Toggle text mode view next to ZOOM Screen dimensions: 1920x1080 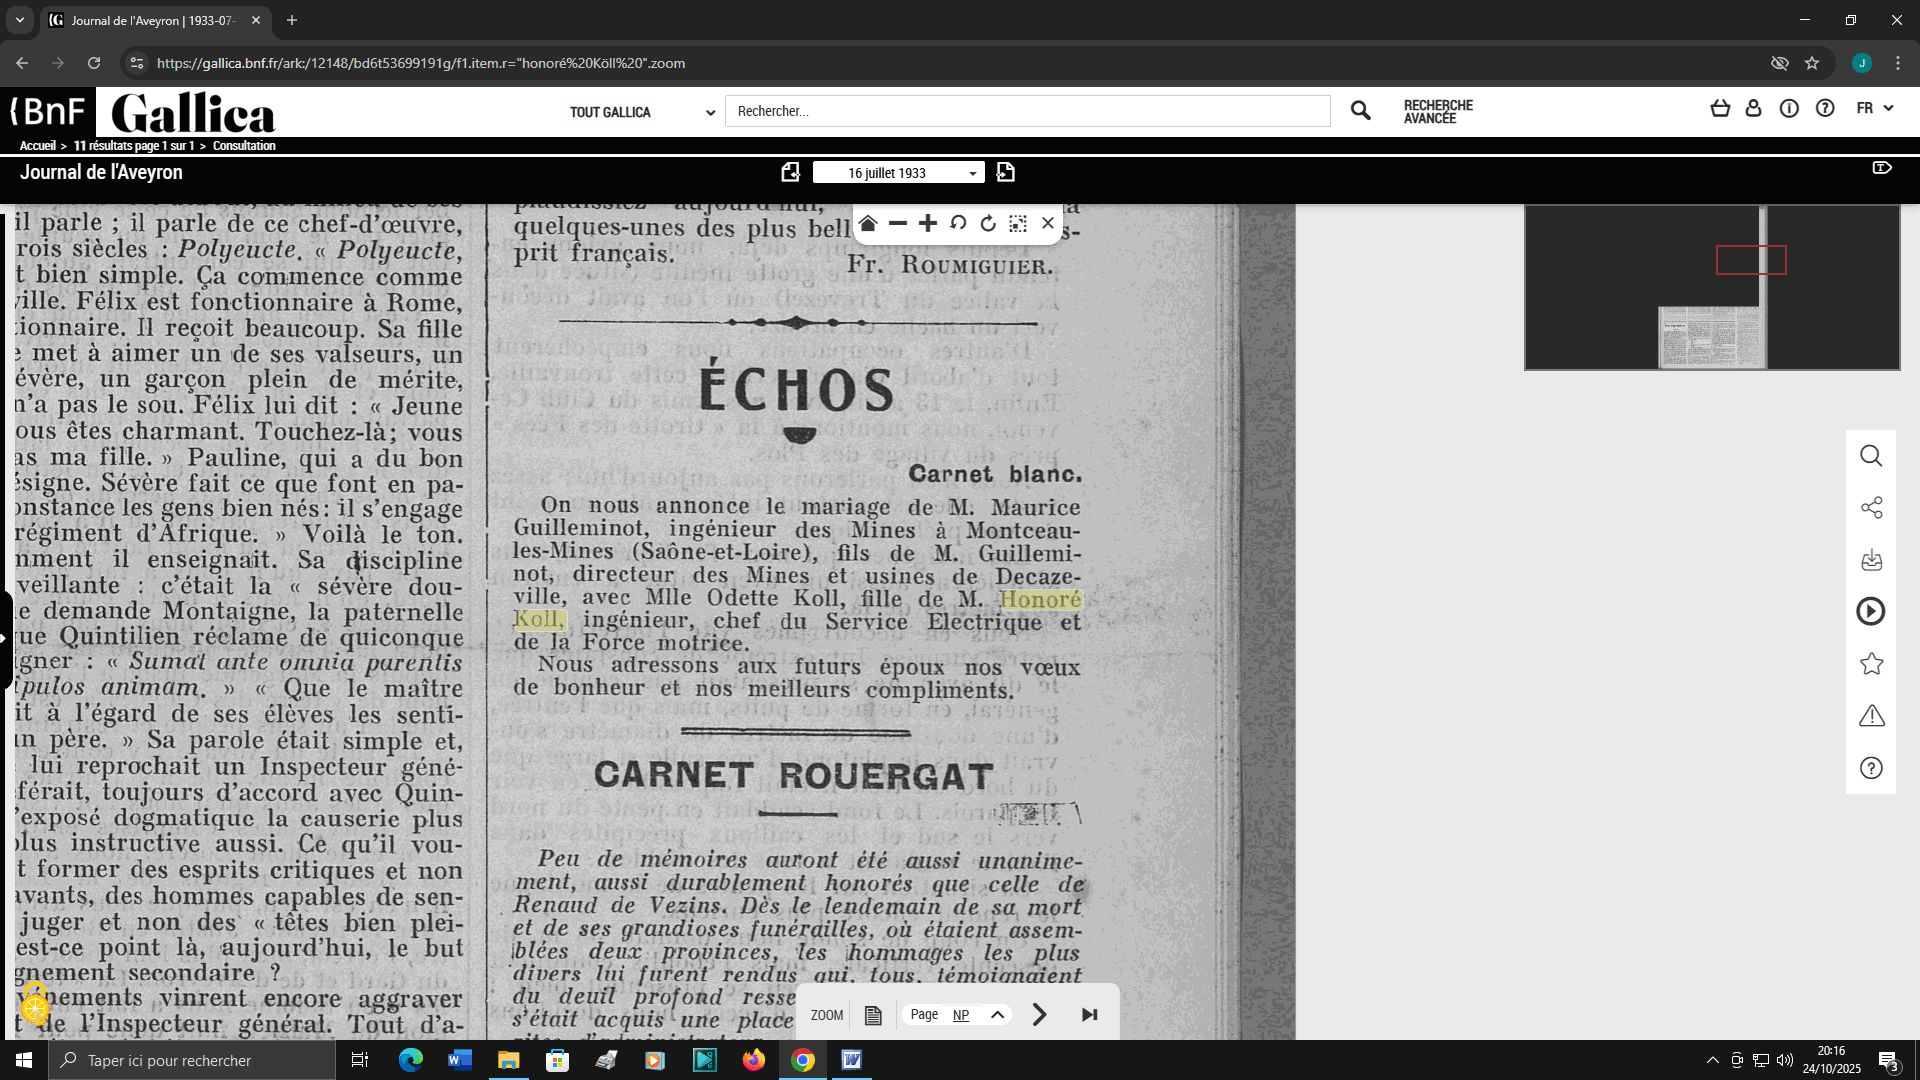tap(873, 1016)
